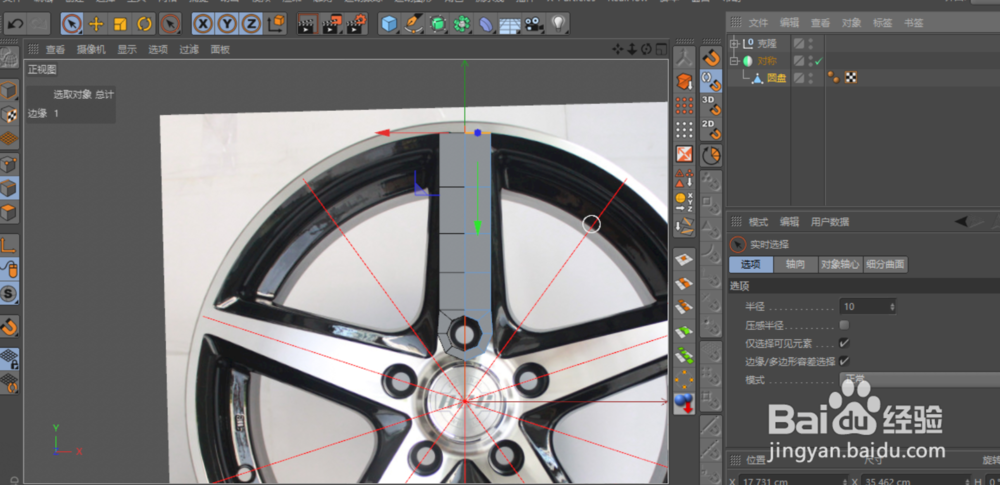The height and width of the screenshot is (485, 1000).
Task: Render to picture viewer
Action: pos(332,24)
